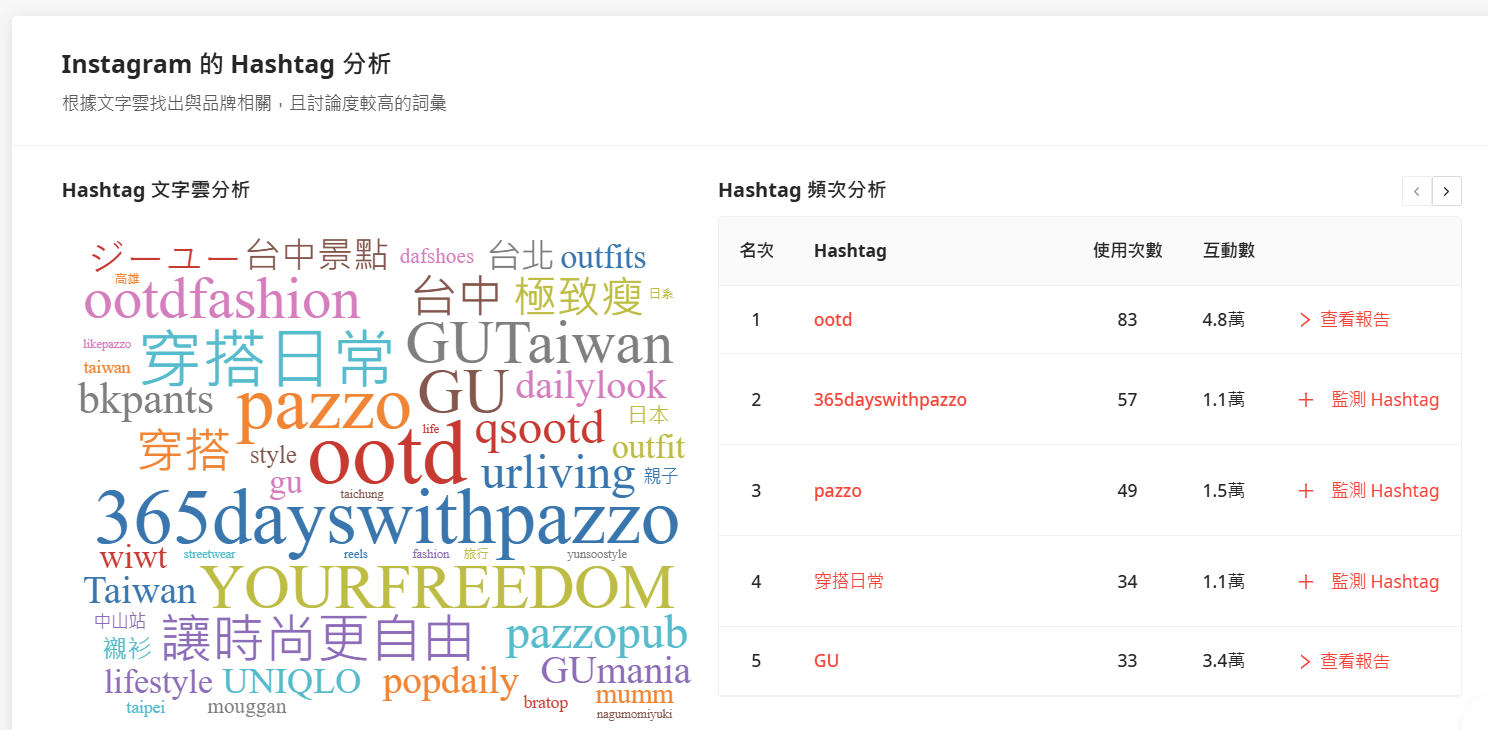Click mouggan in the word cloud
Image resolution: width=1488 pixels, height=730 pixels.
pyautogui.click(x=247, y=707)
